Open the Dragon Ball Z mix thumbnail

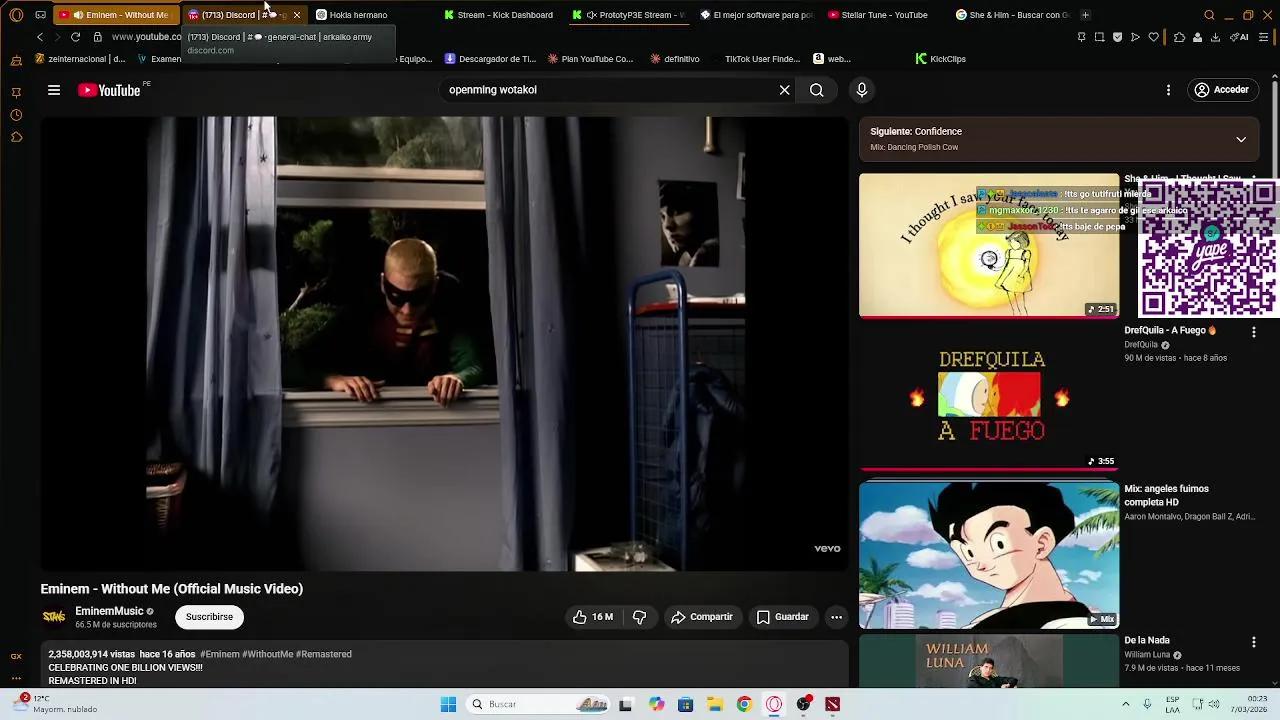pos(988,555)
